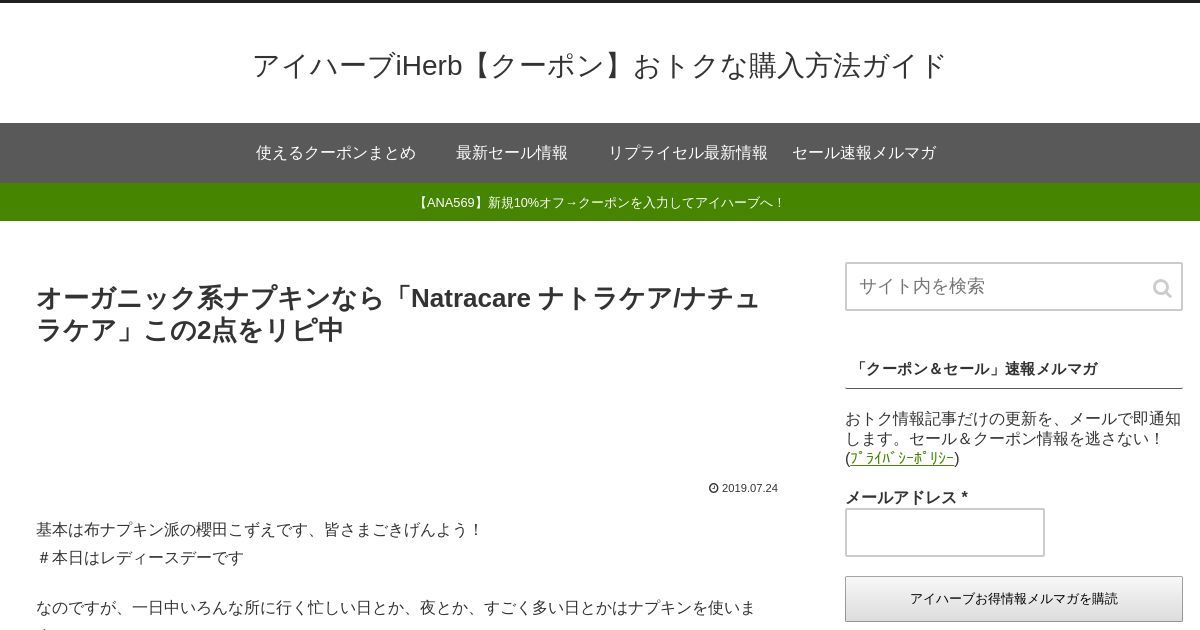Open the プライバシーポリシー link

[x=902, y=458]
